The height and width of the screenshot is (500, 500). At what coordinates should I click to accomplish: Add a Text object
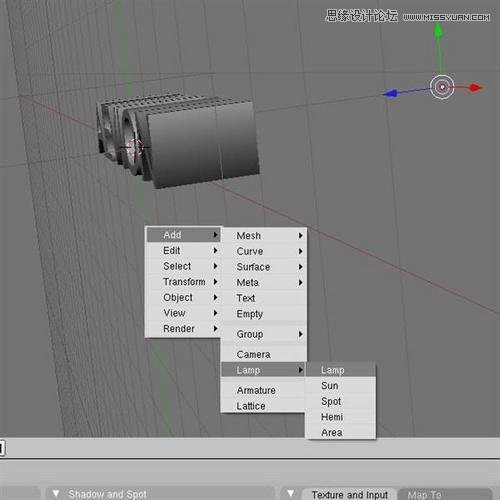pos(264,298)
